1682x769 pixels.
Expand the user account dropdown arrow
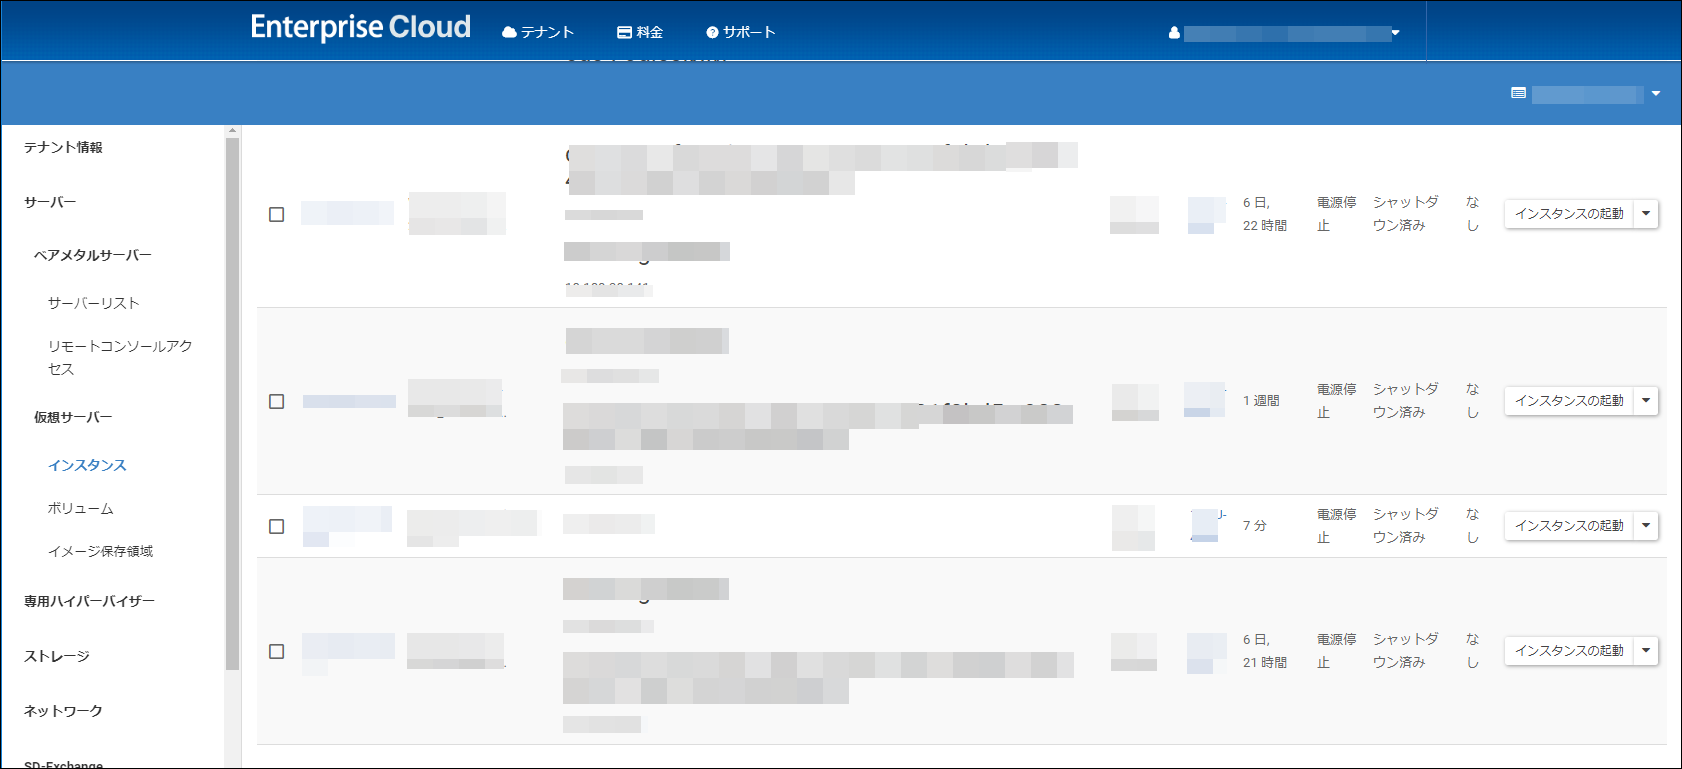(1395, 33)
